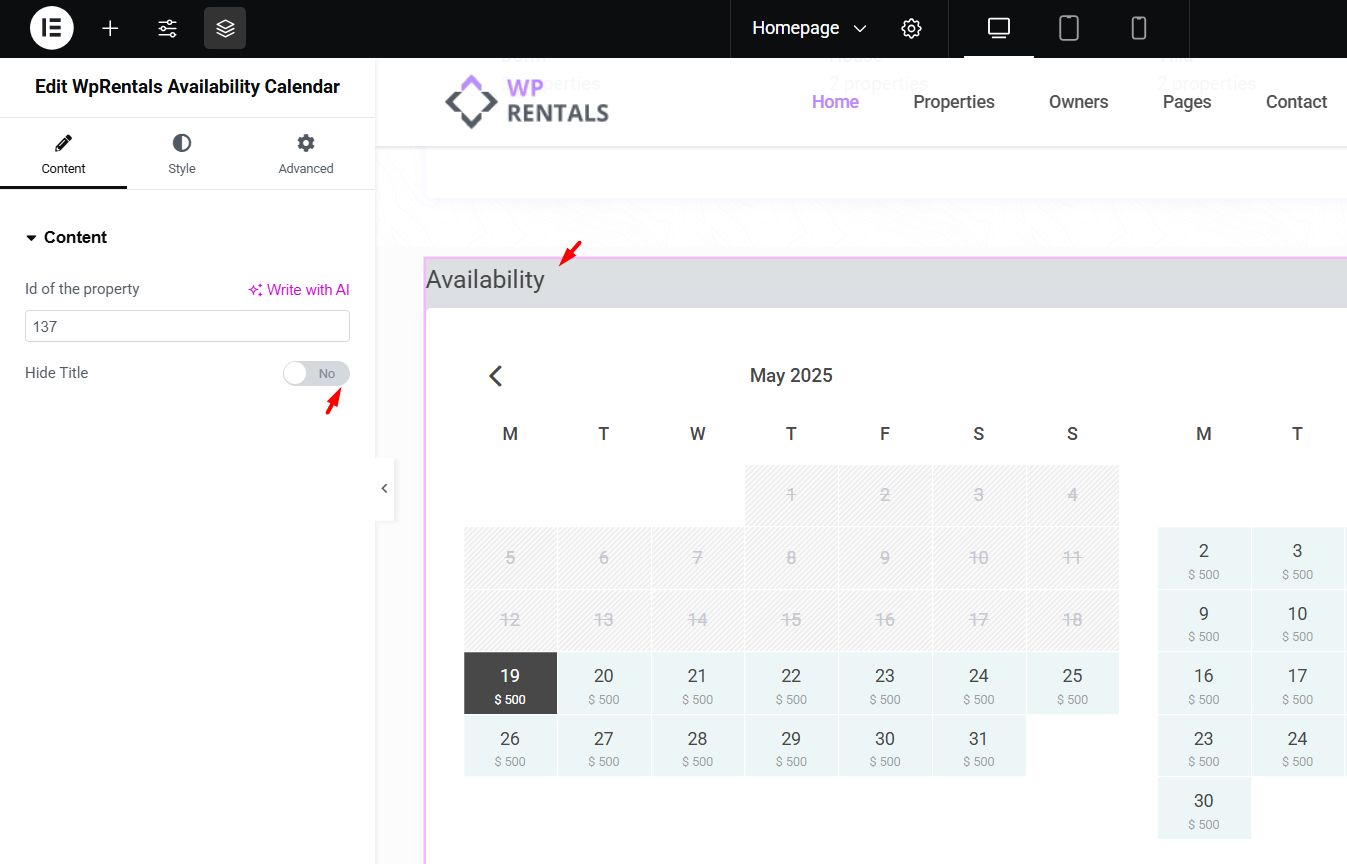The width and height of the screenshot is (1347, 864).
Task: Go to previous month in calendar
Action: [x=495, y=376]
